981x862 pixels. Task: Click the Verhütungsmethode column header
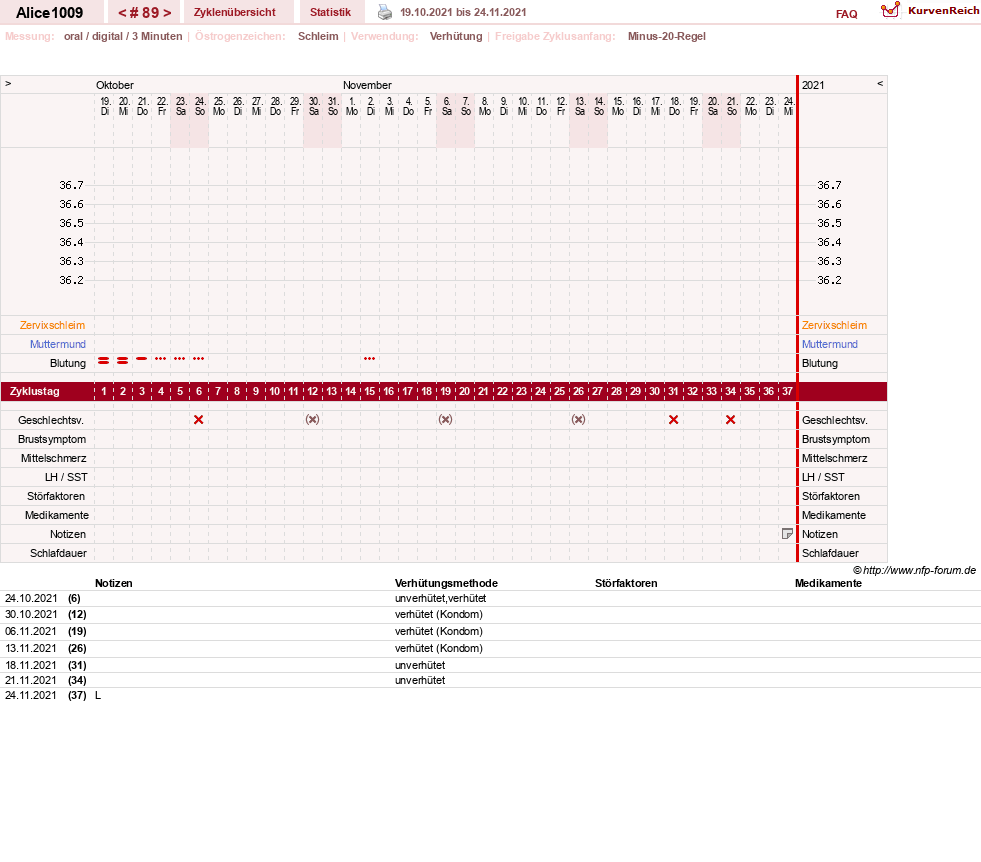point(446,583)
